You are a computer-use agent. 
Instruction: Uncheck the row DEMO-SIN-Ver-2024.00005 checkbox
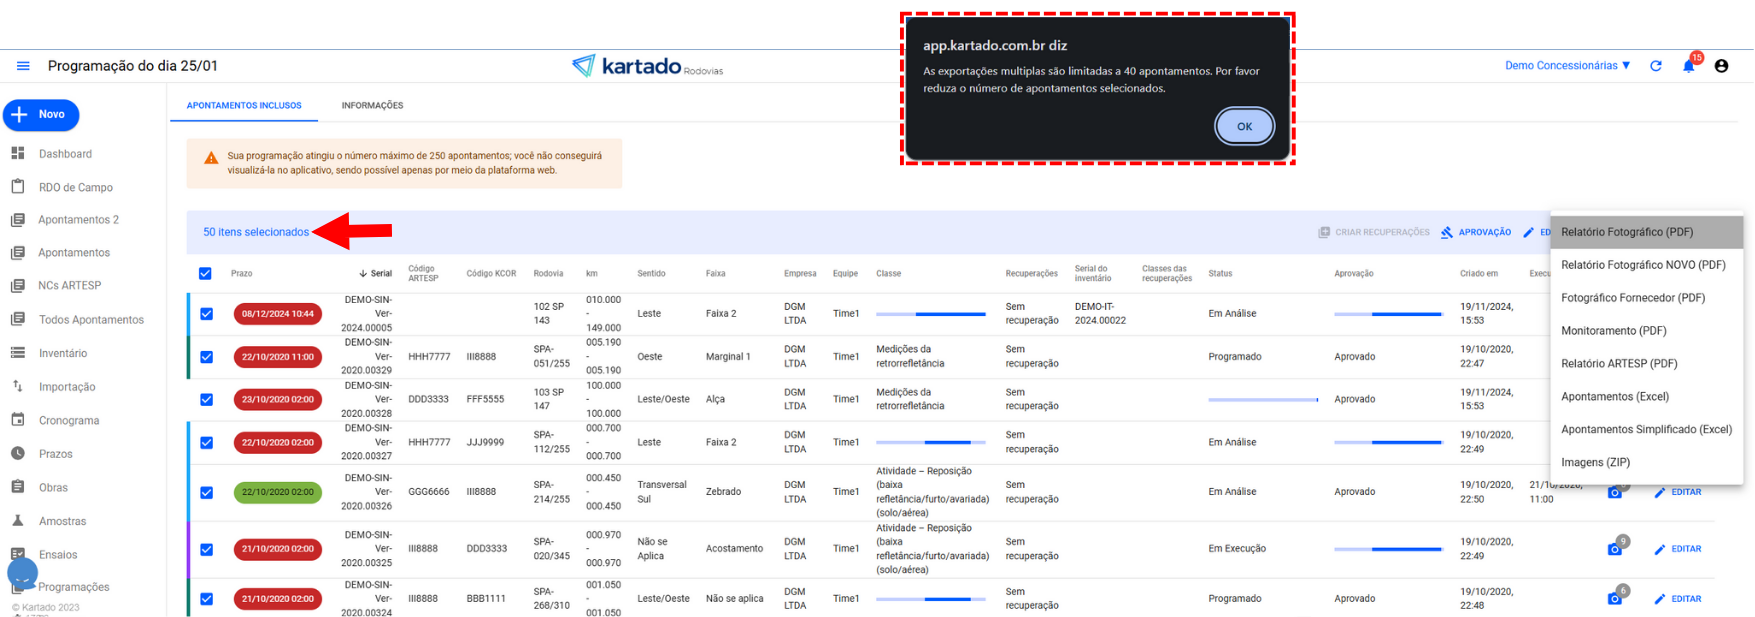pos(206,314)
